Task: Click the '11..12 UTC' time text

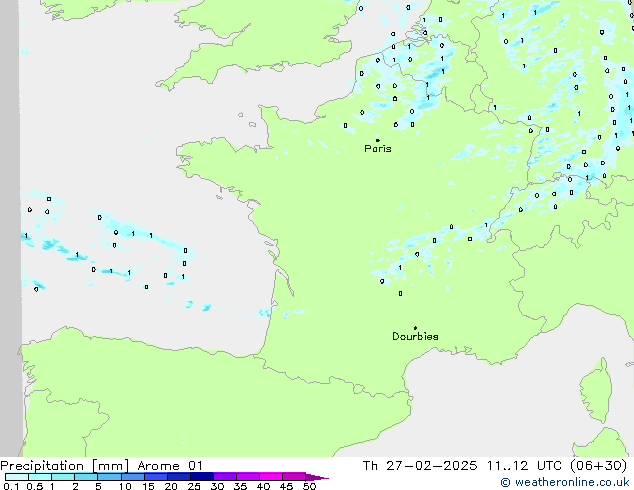Action: [524, 466]
